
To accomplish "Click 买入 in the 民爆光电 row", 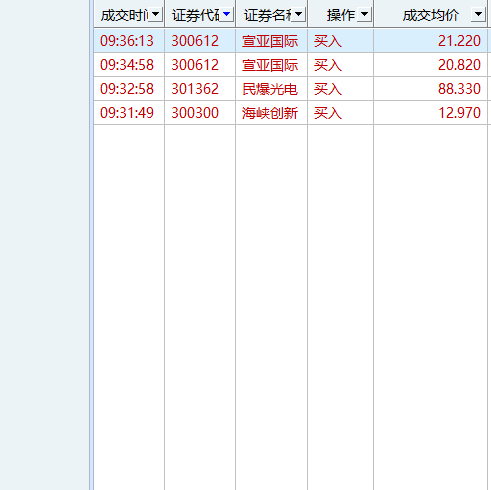I will pos(328,89).
